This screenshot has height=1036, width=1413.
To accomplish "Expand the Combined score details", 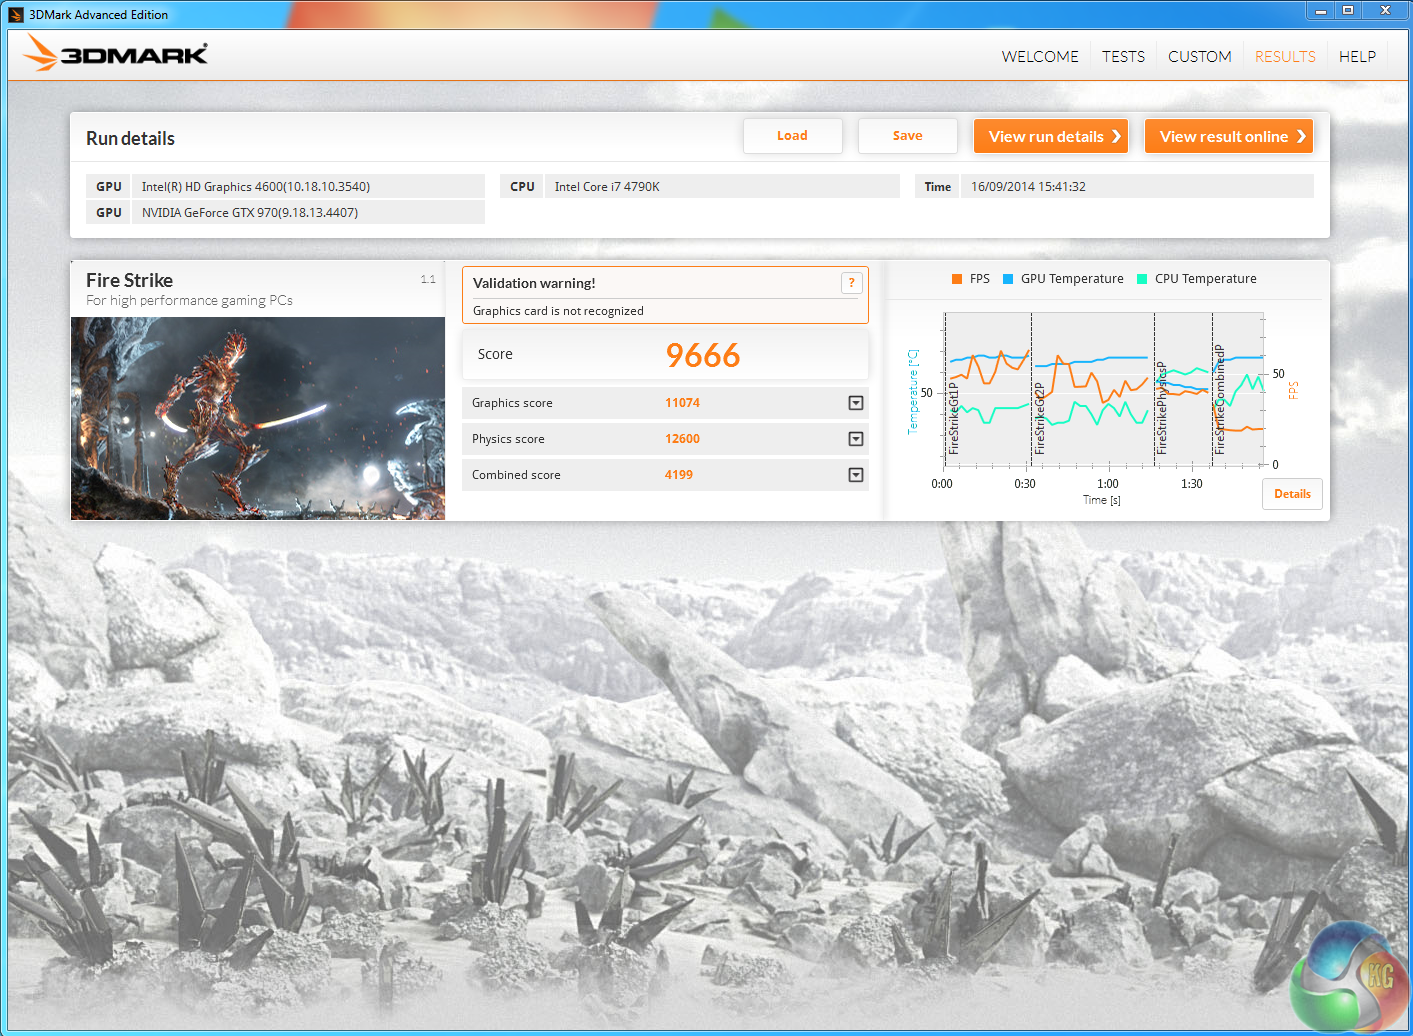I will point(856,475).
